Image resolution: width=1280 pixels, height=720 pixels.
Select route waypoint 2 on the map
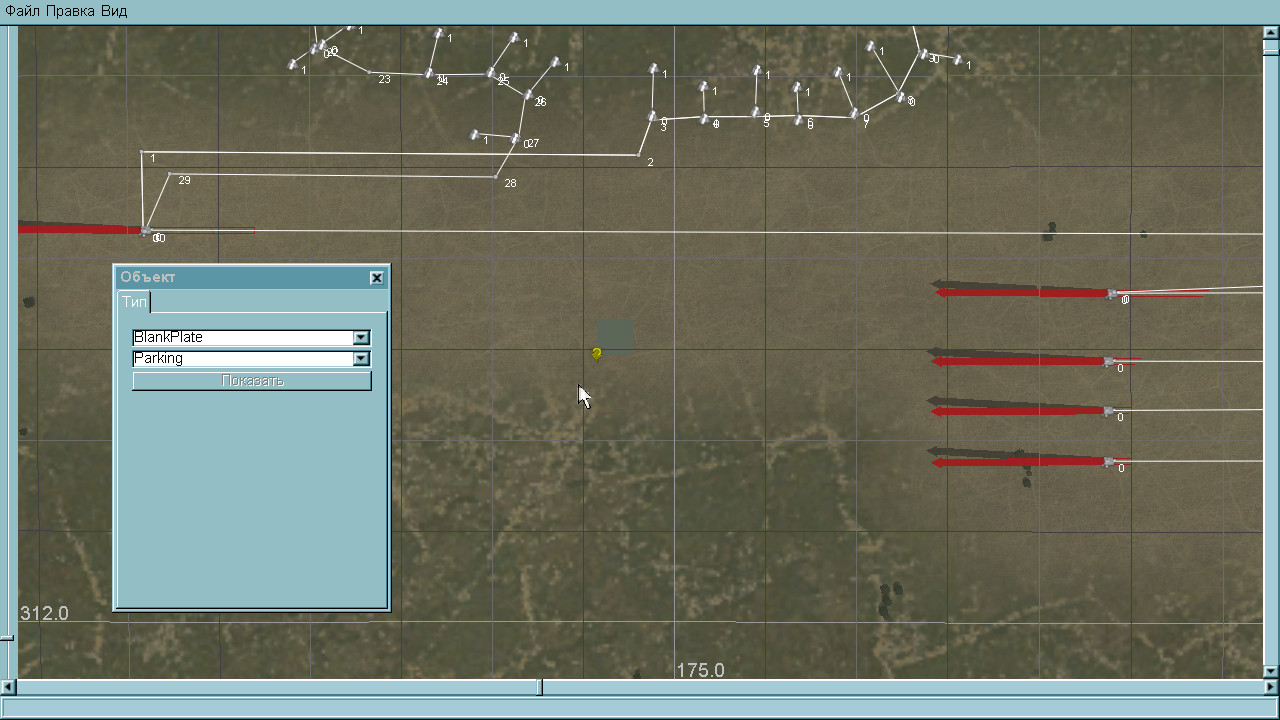[x=638, y=155]
